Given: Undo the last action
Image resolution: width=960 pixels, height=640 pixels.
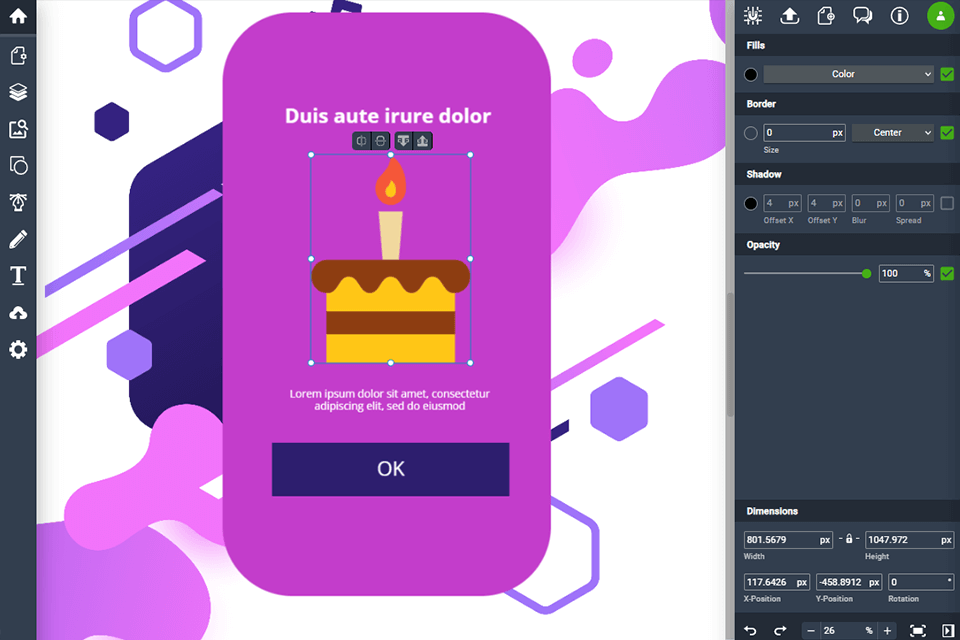Looking at the screenshot, I should click(750, 630).
